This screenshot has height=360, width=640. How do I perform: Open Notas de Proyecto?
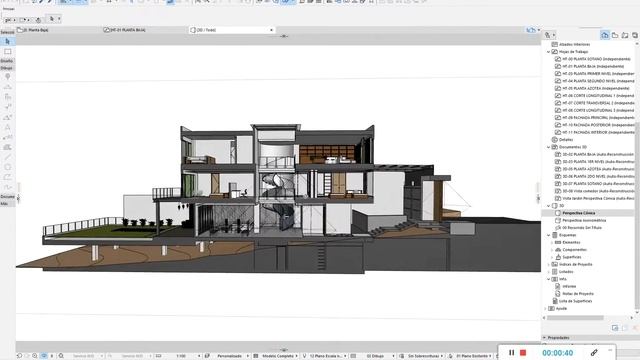(574, 294)
